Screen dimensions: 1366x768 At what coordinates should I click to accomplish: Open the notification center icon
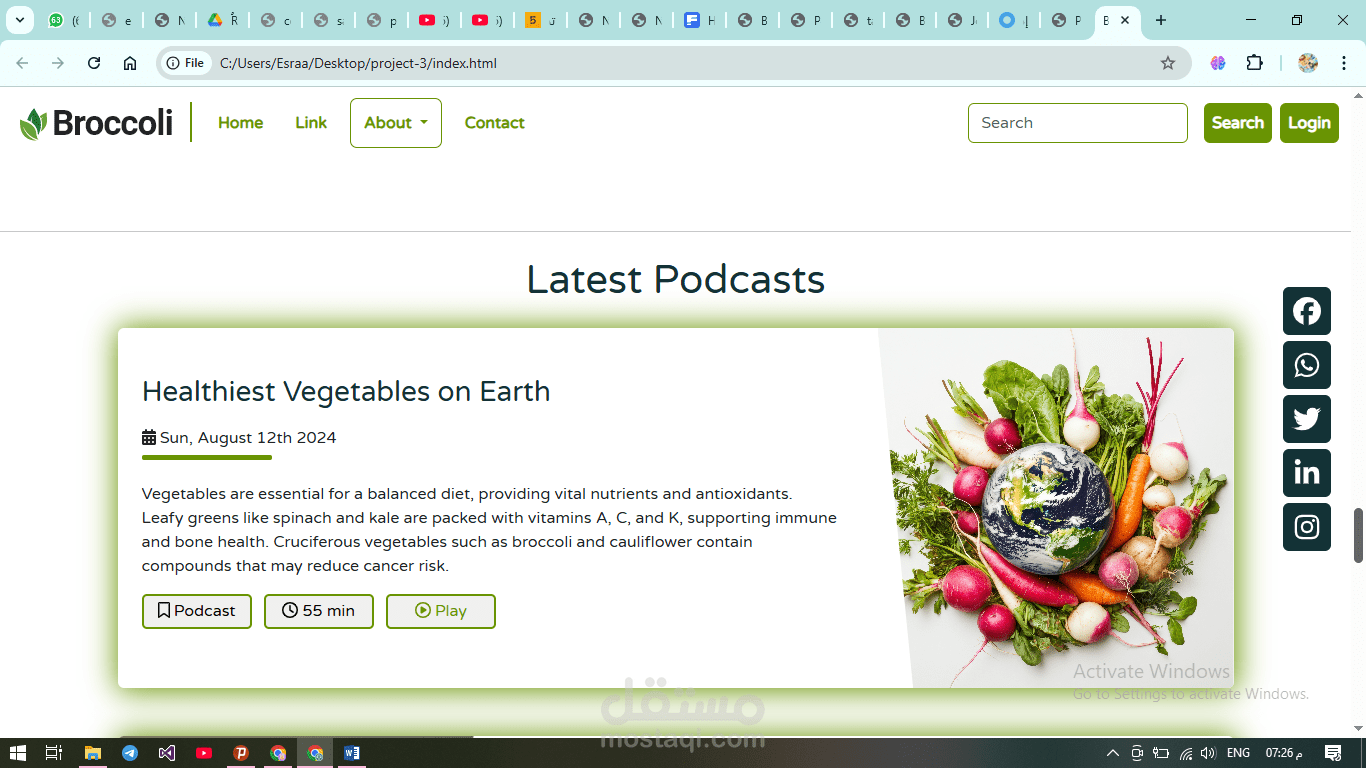[1332, 753]
